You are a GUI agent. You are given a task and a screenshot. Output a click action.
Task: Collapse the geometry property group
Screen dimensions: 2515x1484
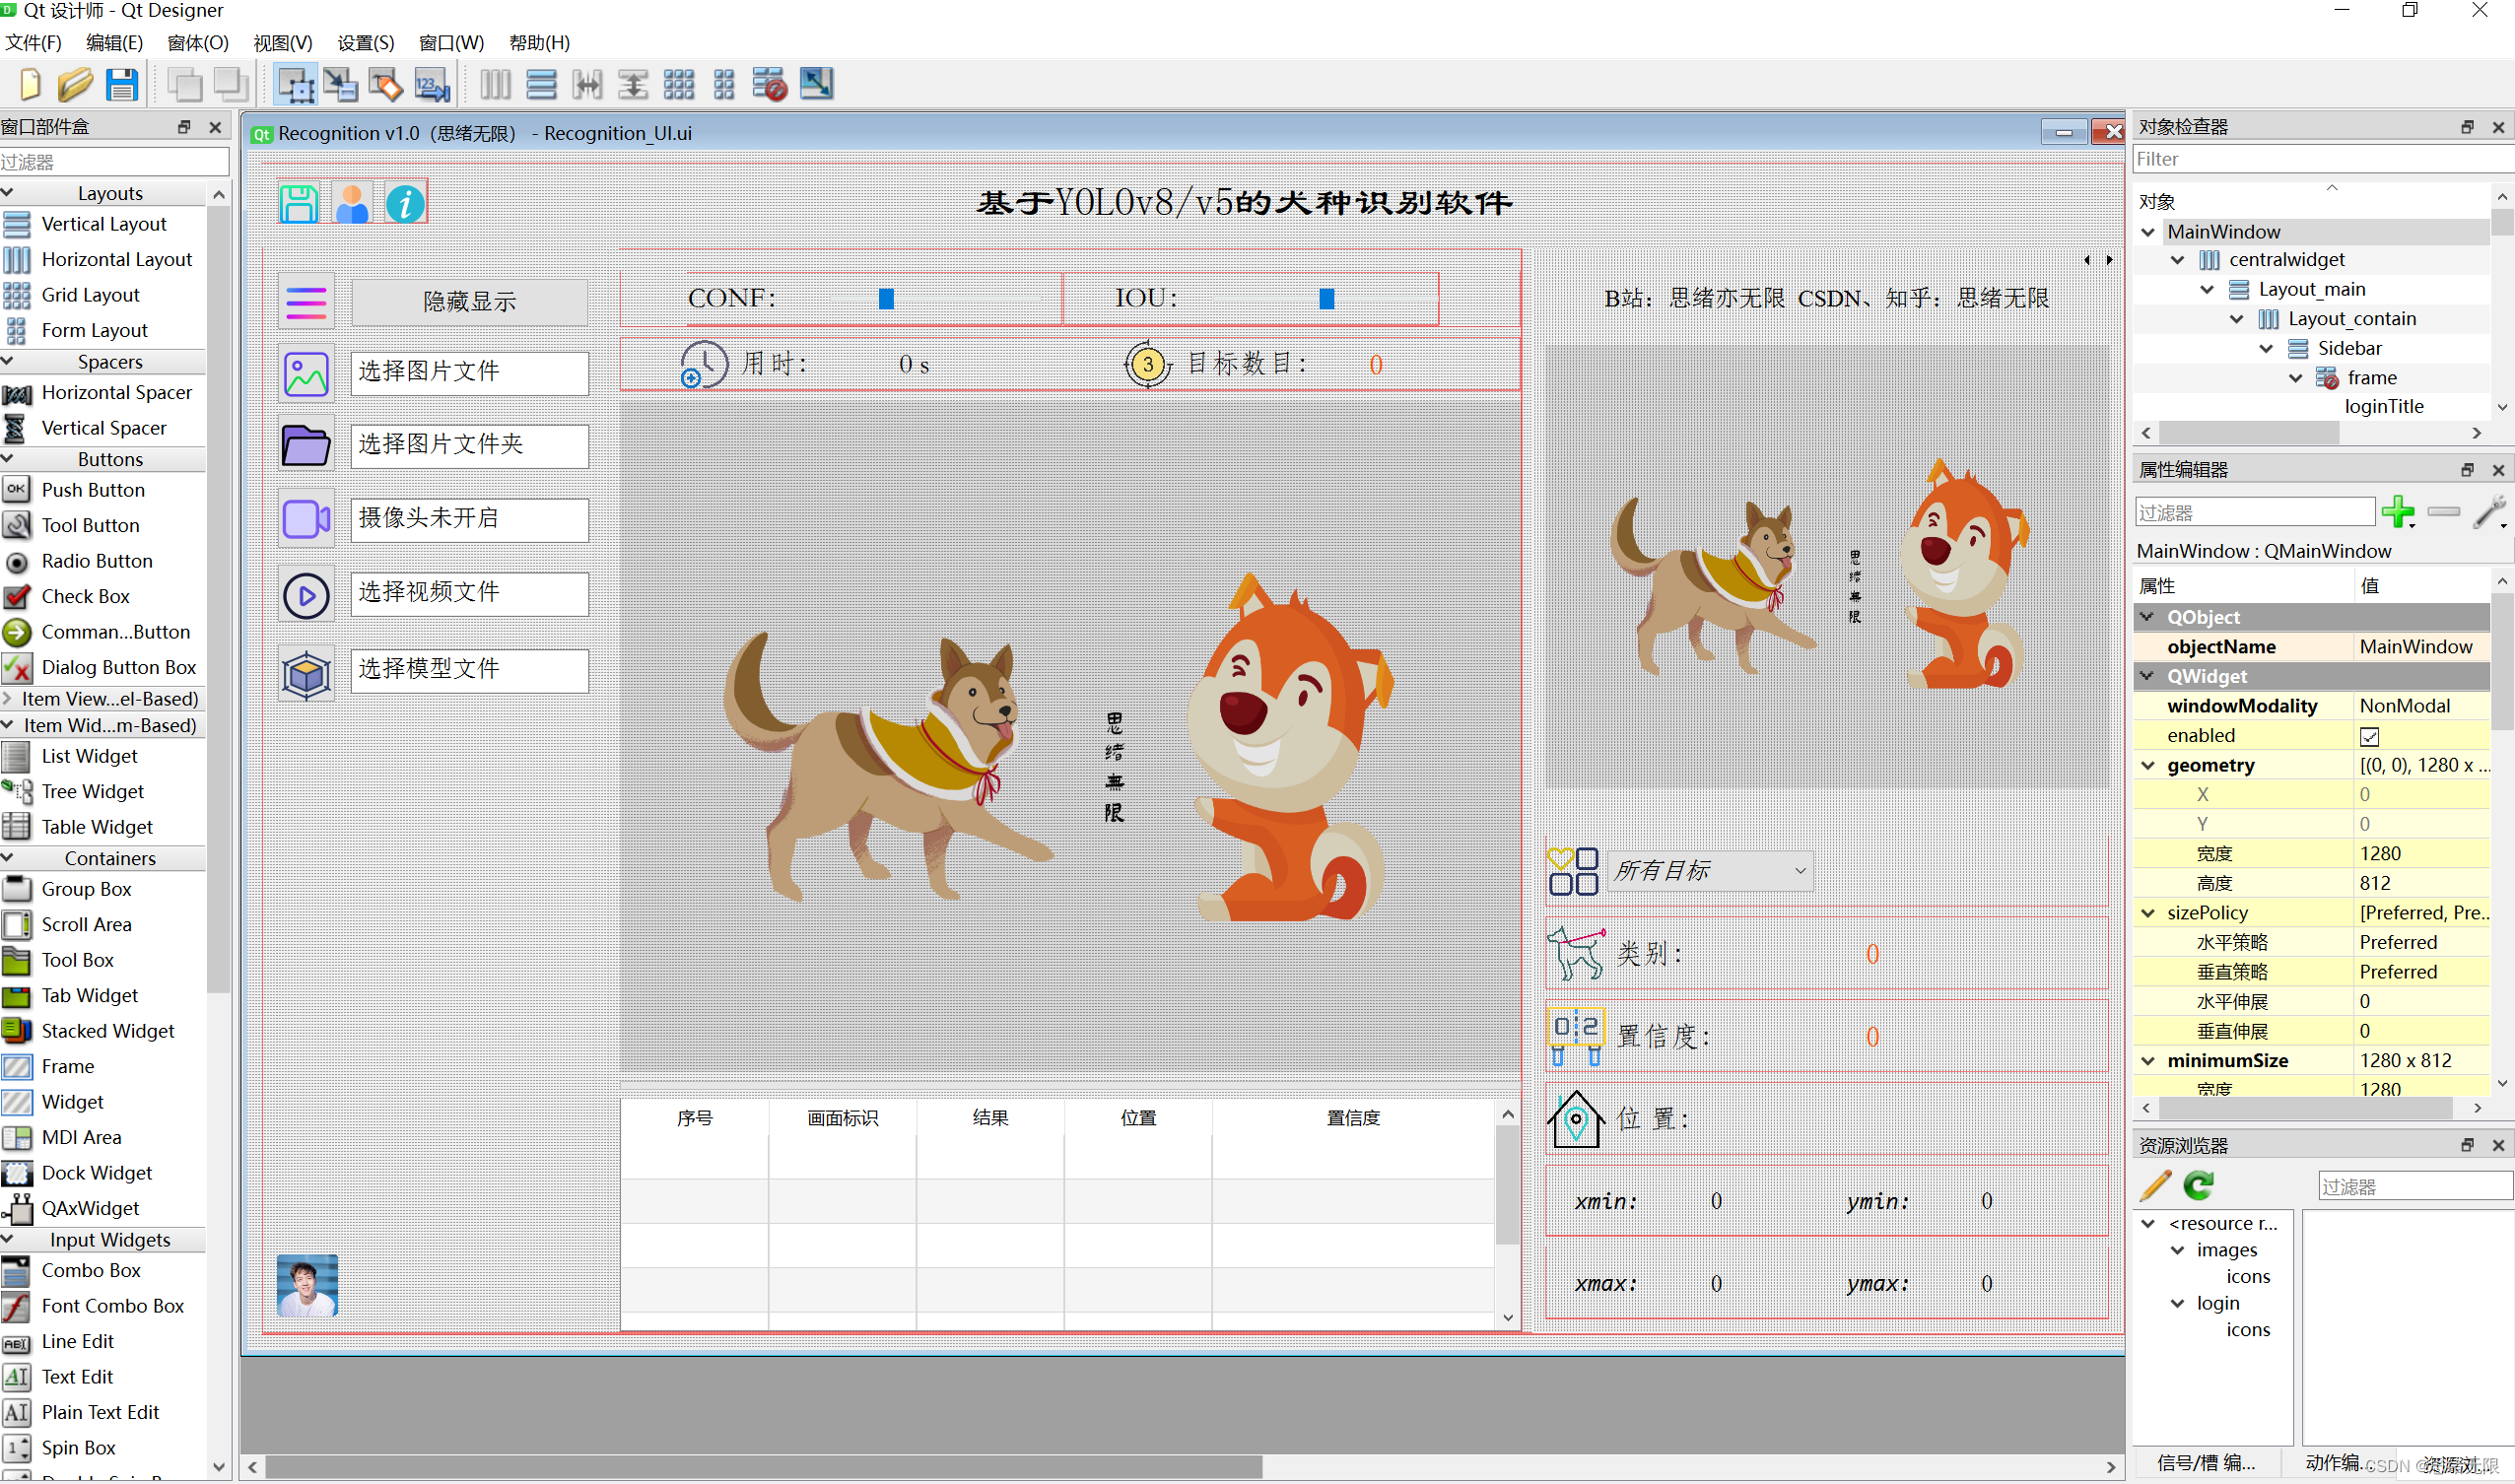click(x=2148, y=765)
